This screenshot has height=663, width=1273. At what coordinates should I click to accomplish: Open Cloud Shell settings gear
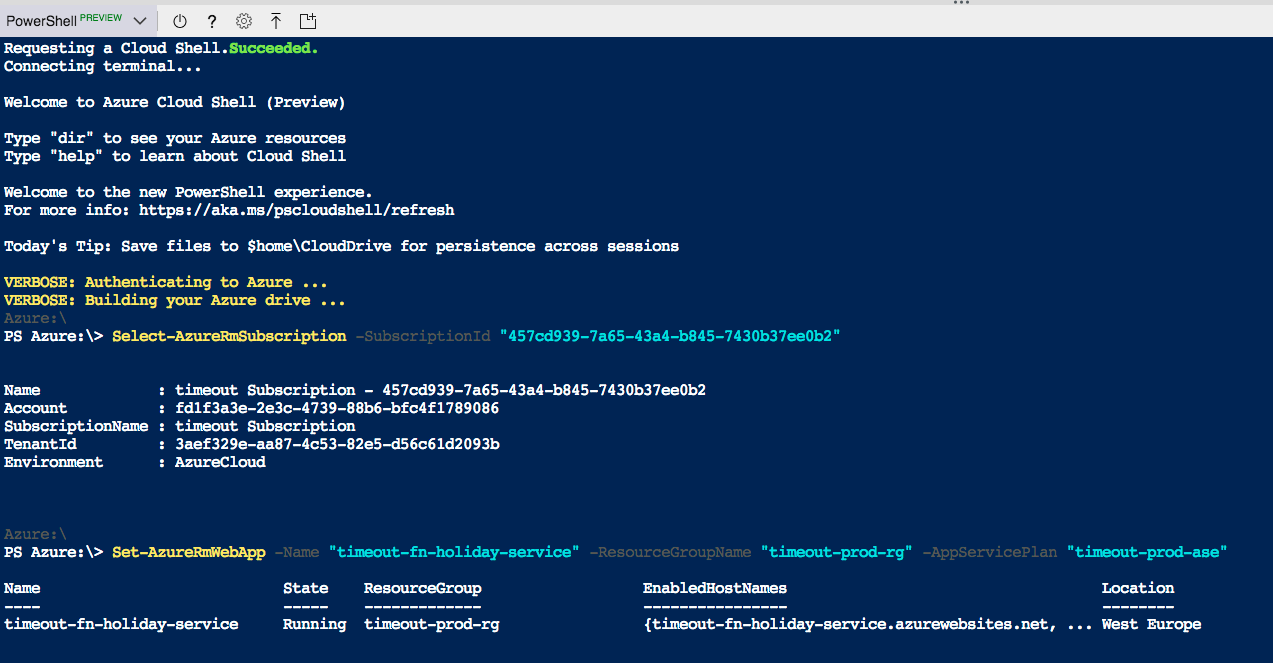click(x=244, y=21)
